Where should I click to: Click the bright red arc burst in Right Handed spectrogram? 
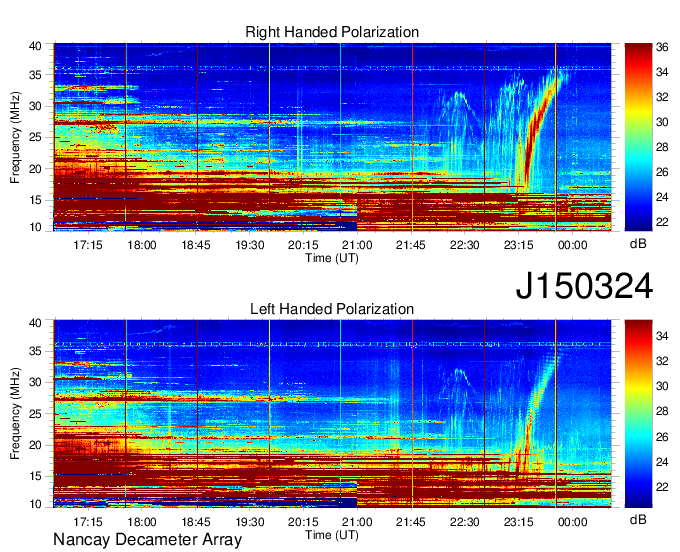click(x=538, y=126)
